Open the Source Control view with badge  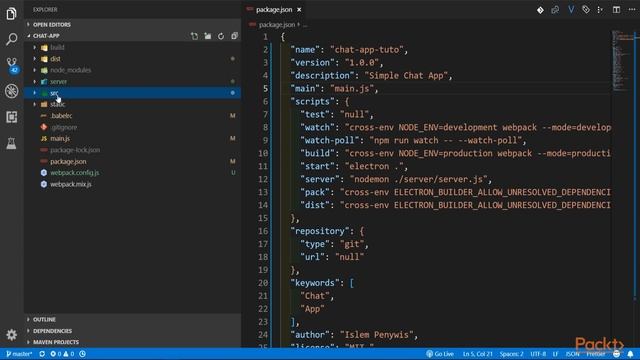12,65
